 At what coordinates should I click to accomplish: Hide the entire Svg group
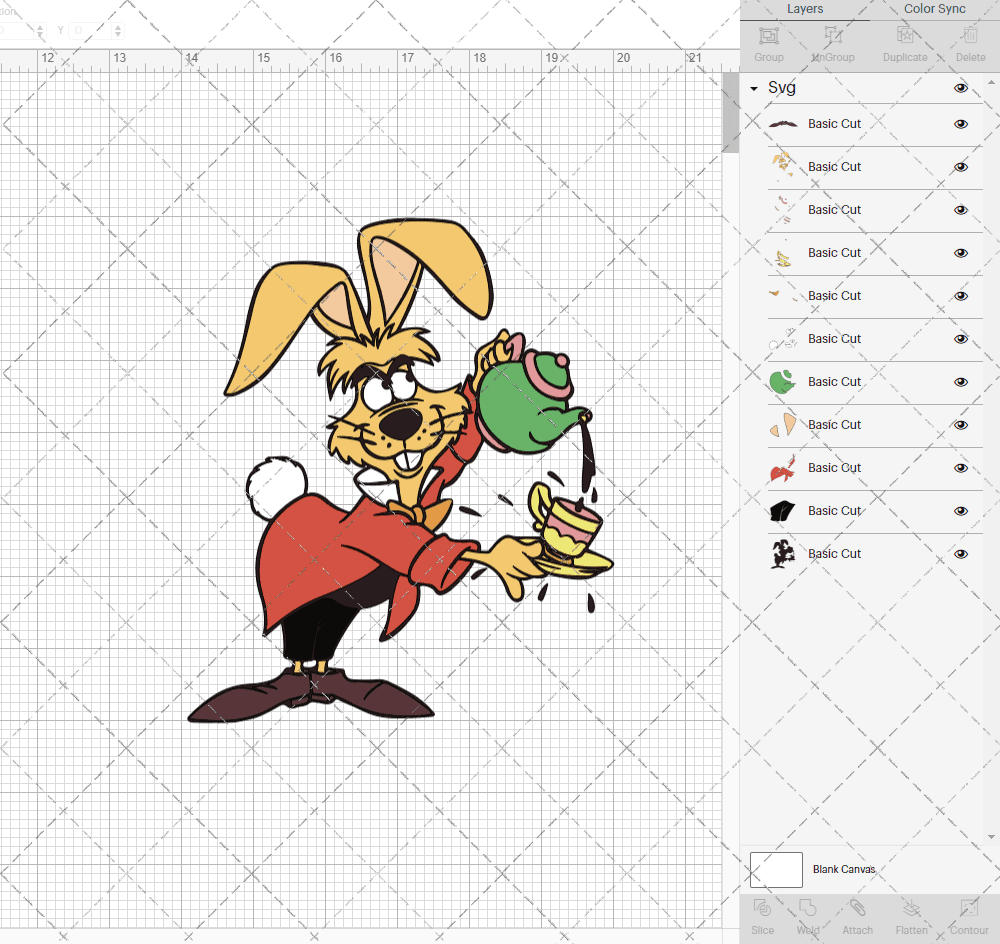pos(961,88)
